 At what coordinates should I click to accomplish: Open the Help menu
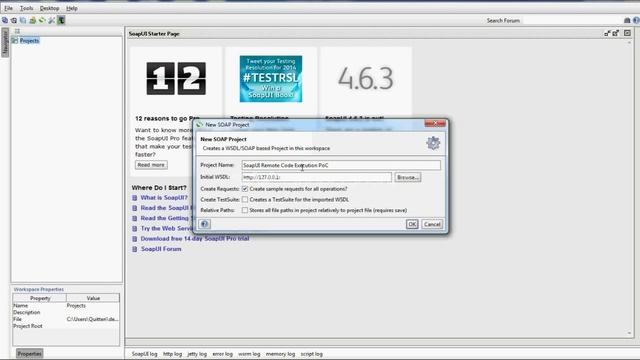click(x=72, y=8)
